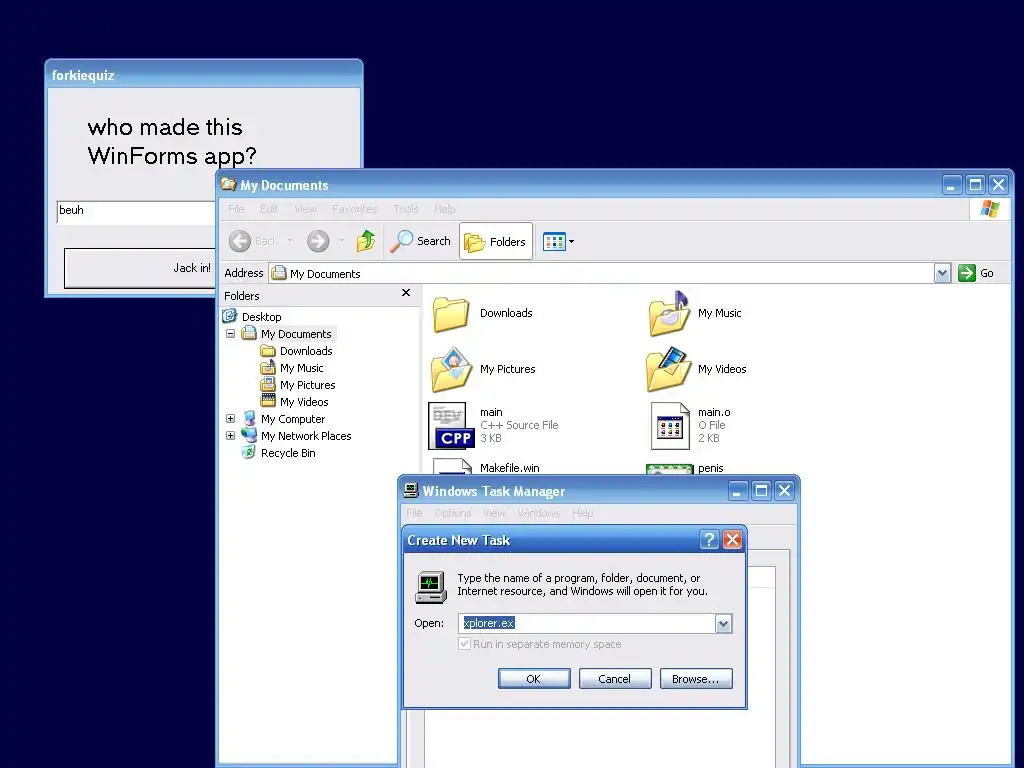Screen dimensions: 1024x768
Task: Select My Pictures in folder tree
Action: click(307, 385)
